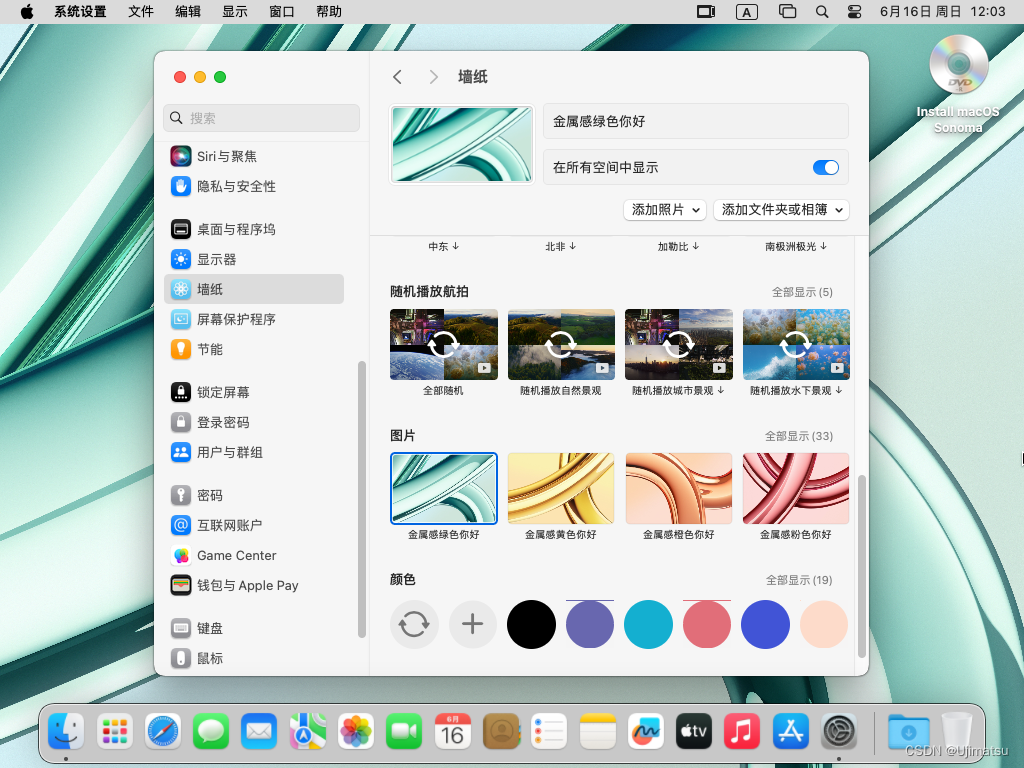Select black color swatch
The height and width of the screenshot is (768, 1024).
tap(531, 624)
